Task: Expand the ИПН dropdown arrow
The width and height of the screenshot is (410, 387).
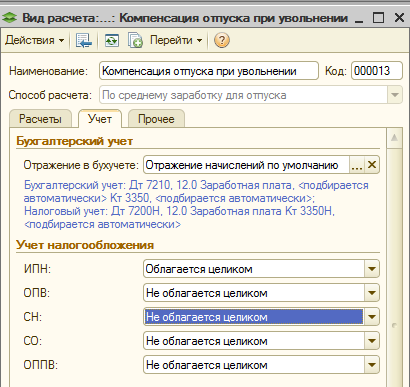Action: click(372, 269)
